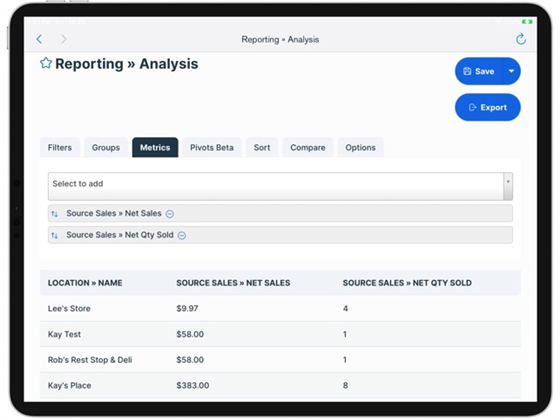Viewport: 560px width, 419px height.
Task: Remove the Net Sales metric via minus icon
Action: click(x=170, y=214)
